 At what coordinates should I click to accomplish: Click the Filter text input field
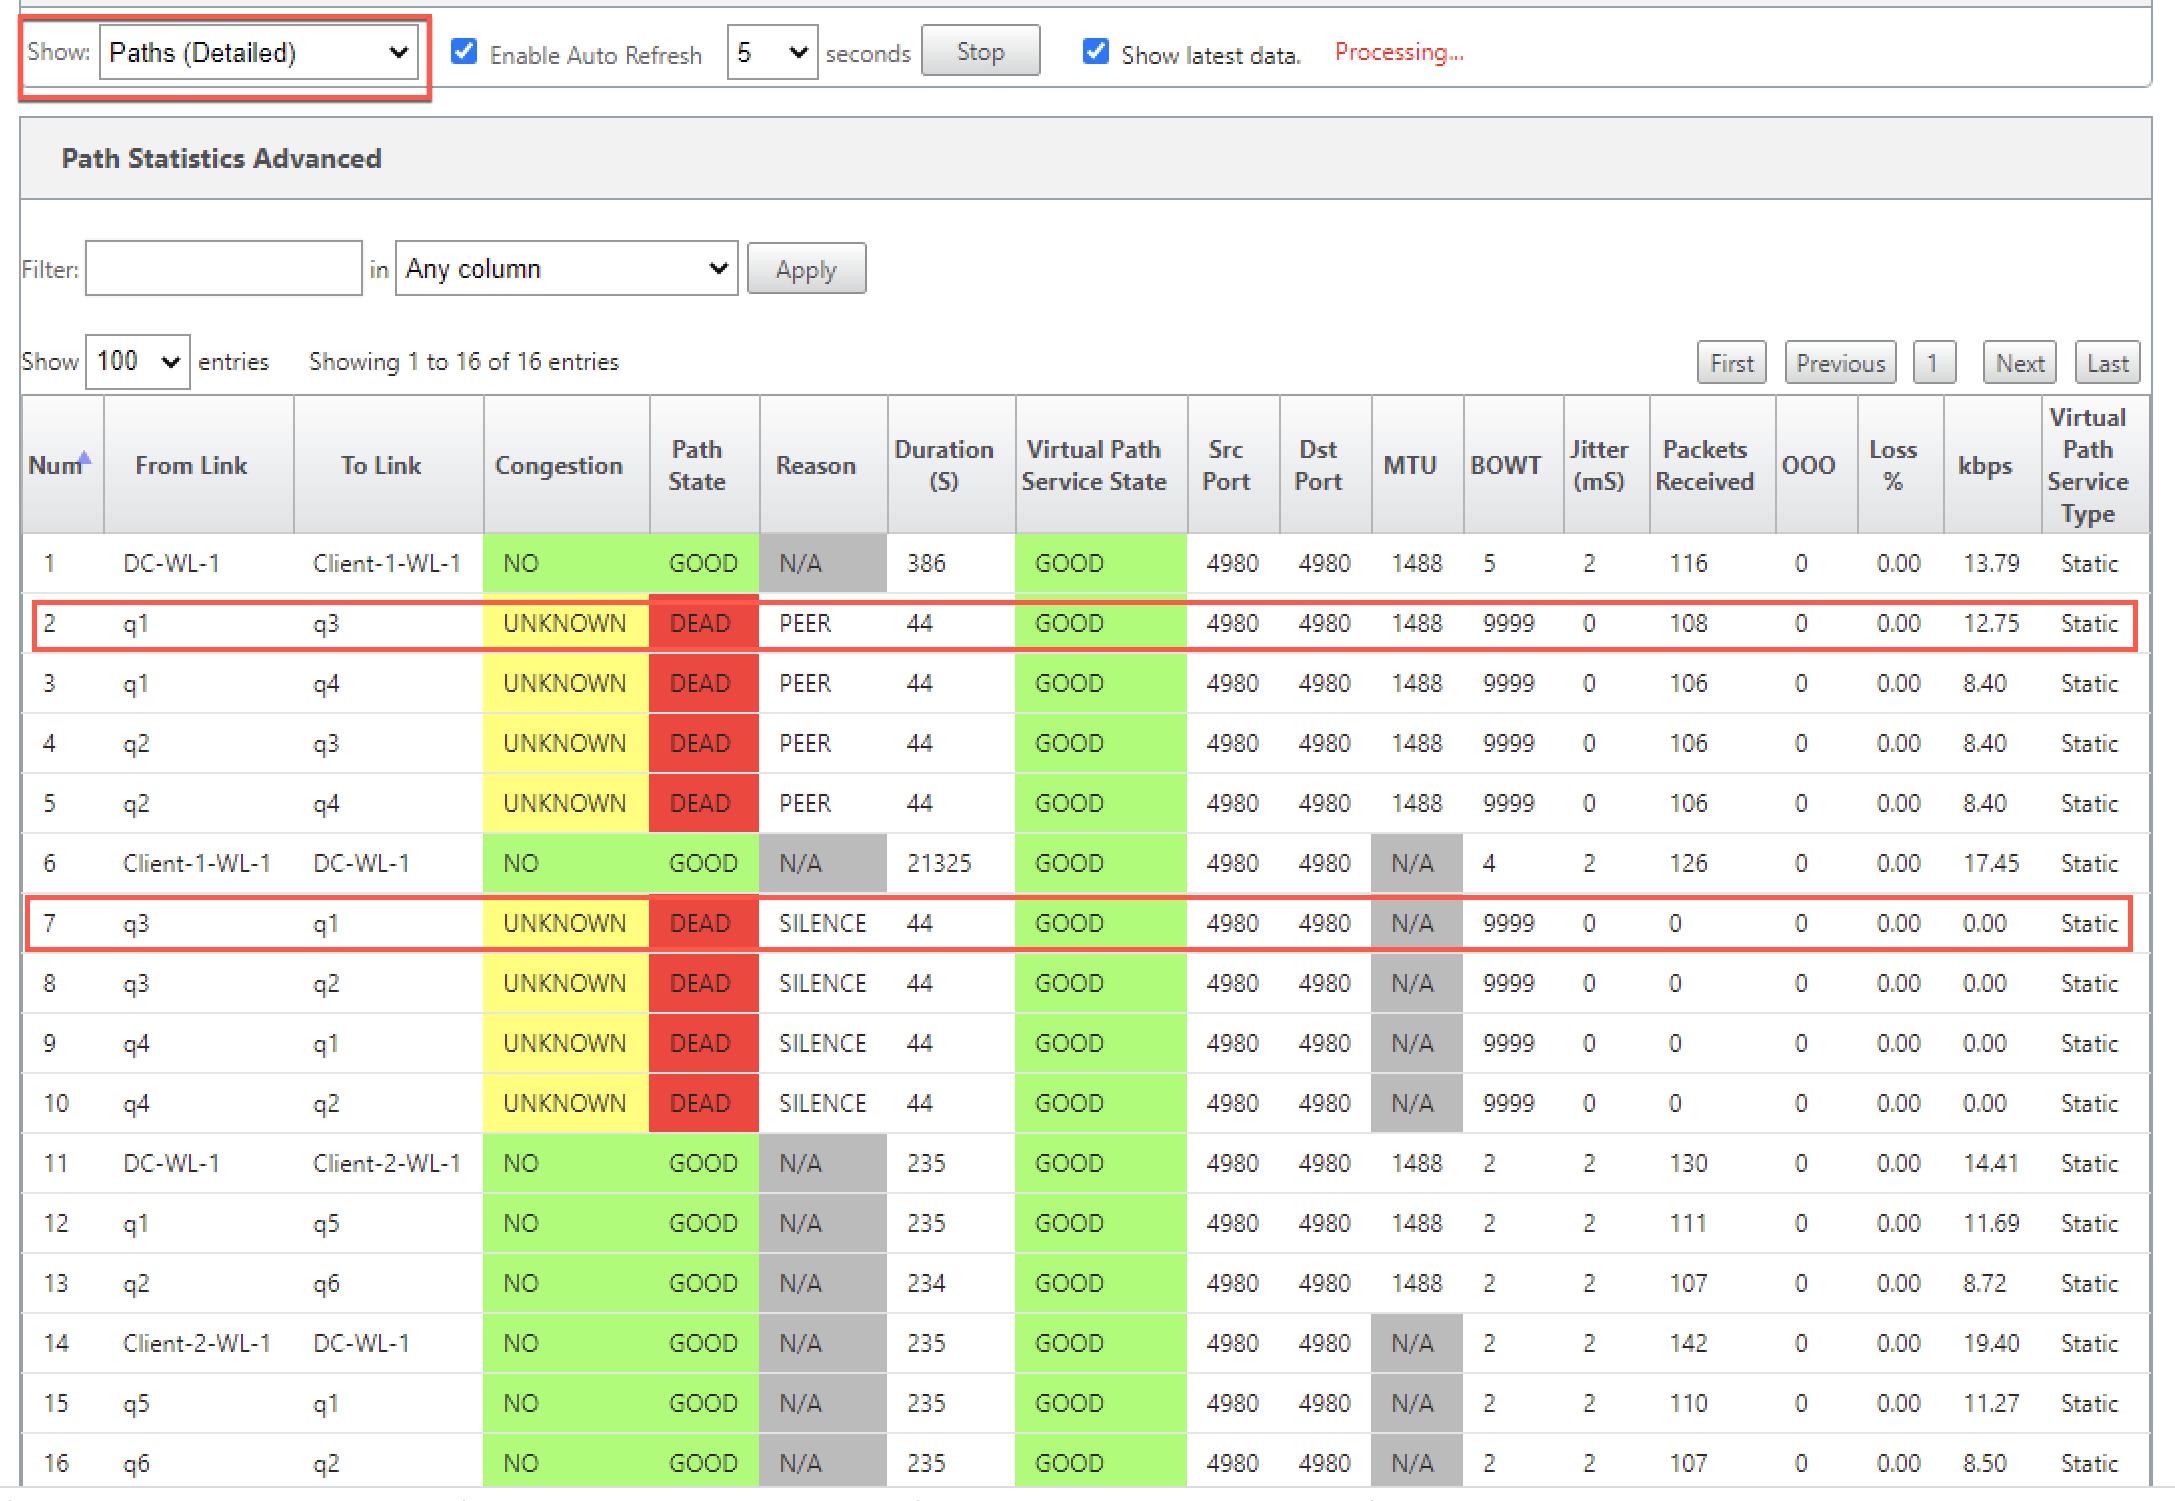[224, 268]
